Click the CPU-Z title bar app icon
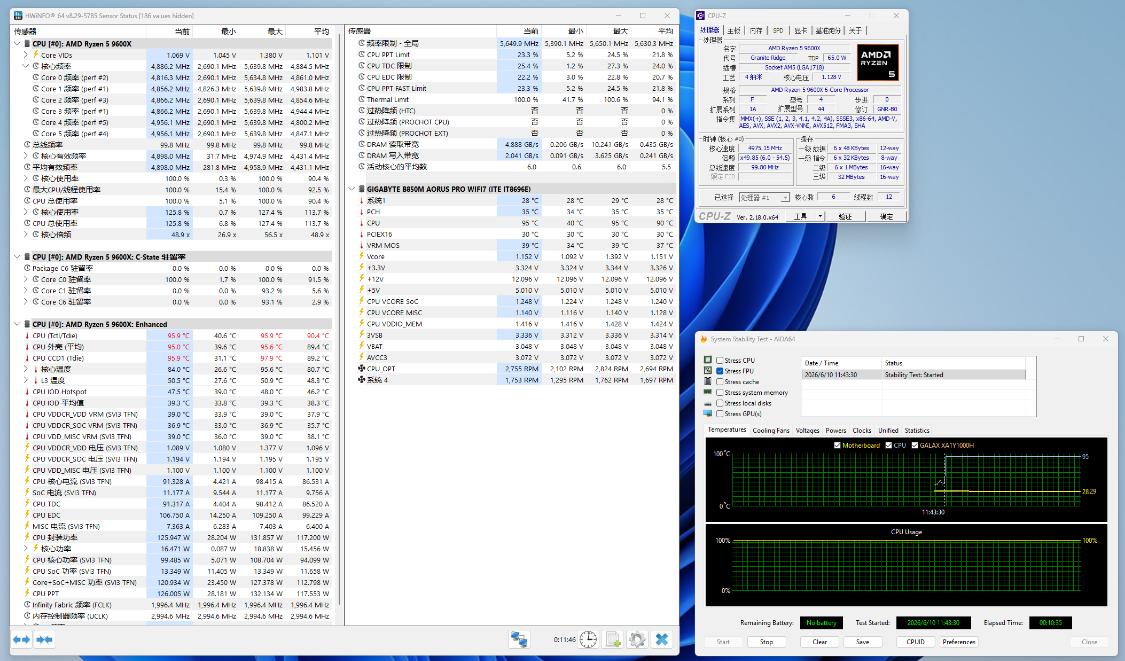1125x661 pixels. pyautogui.click(x=702, y=15)
